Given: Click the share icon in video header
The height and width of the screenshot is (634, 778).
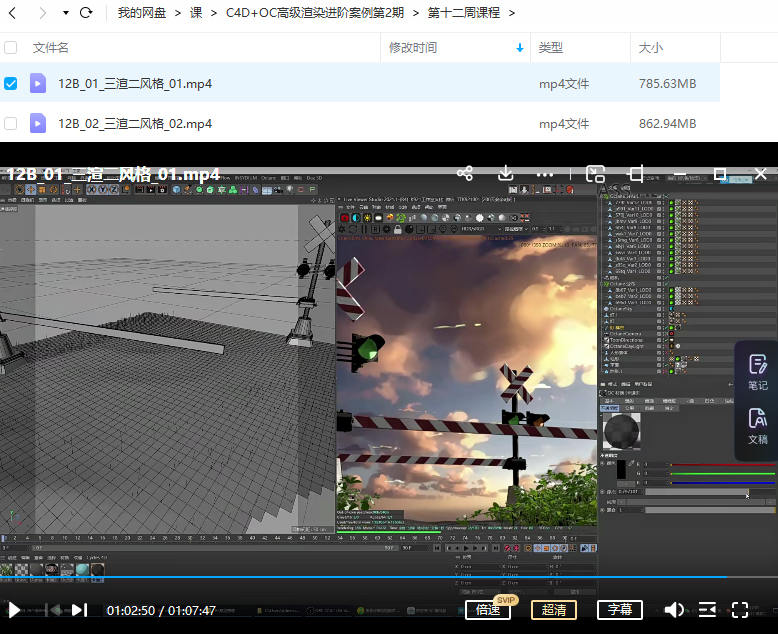Looking at the screenshot, I should point(465,173).
